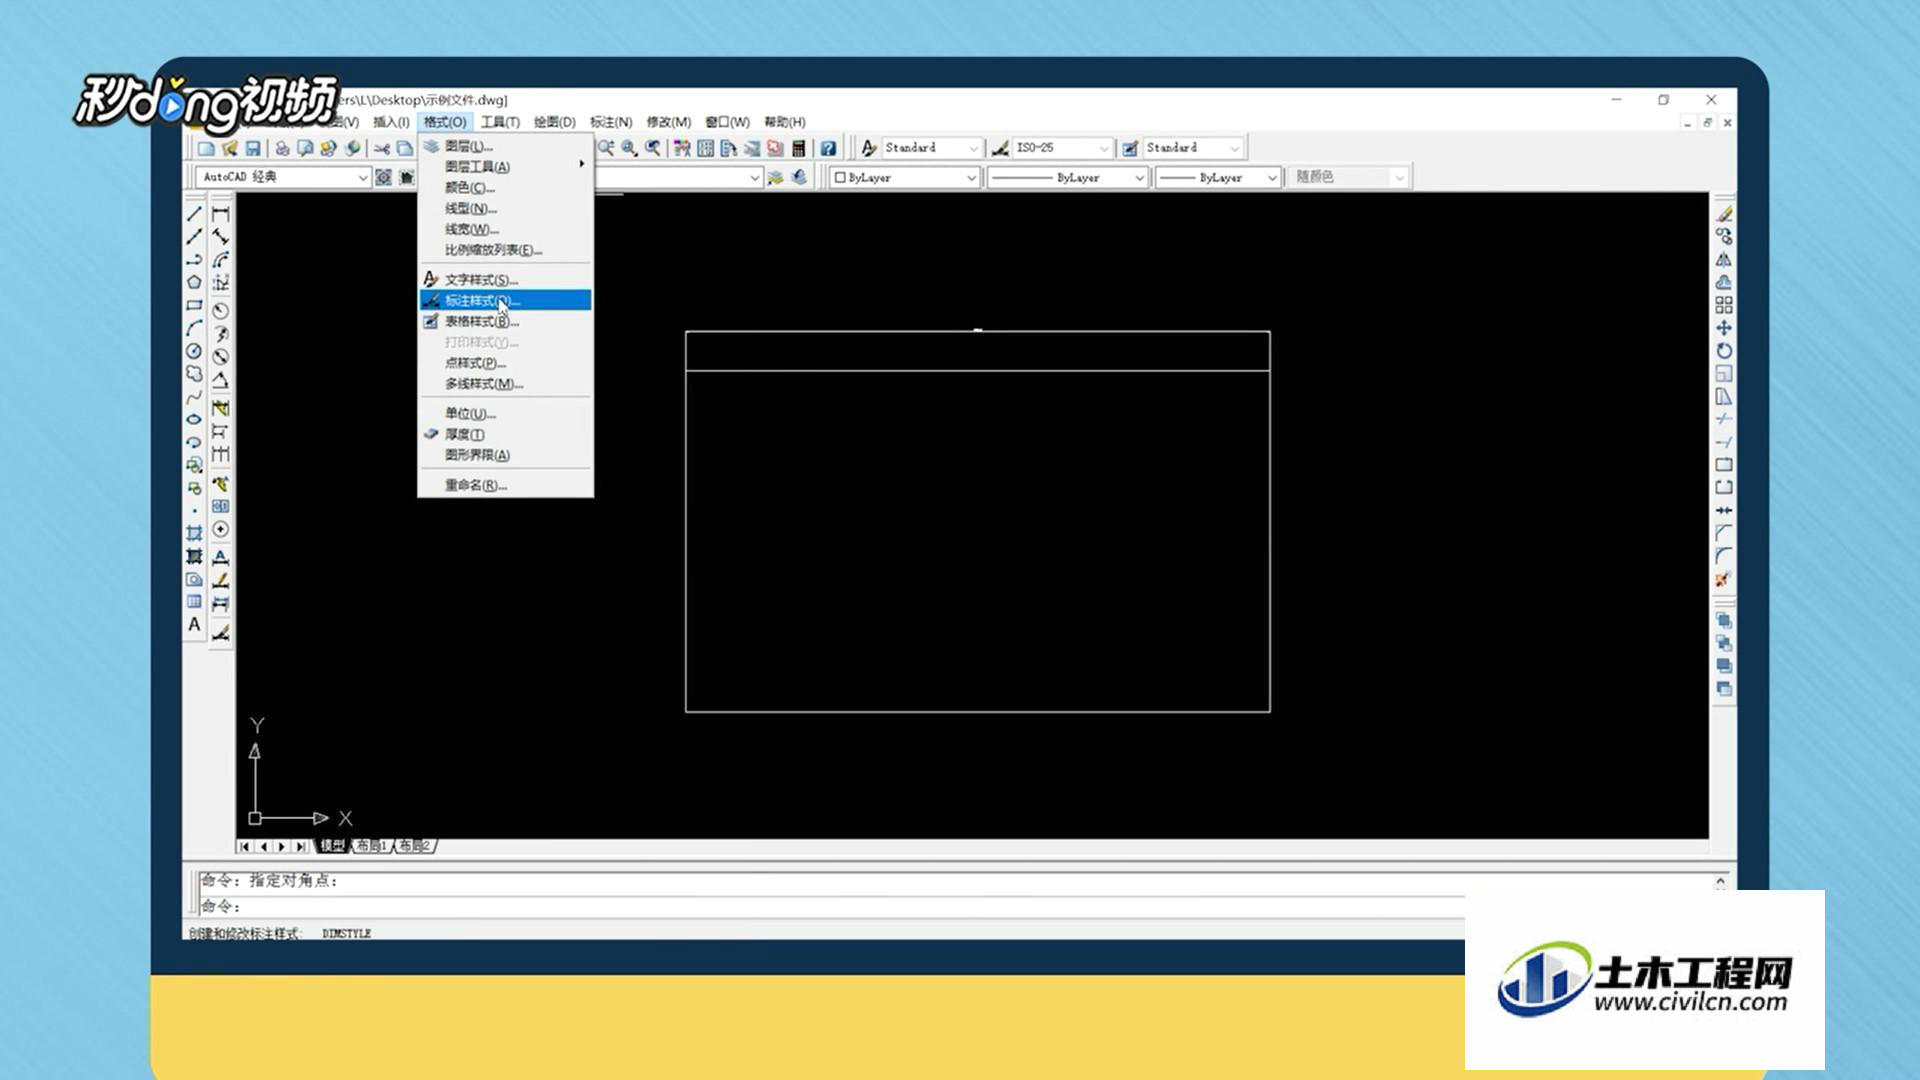This screenshot has width=1920, height=1080.
Task: Select the Move tool
Action: pos(1724,328)
